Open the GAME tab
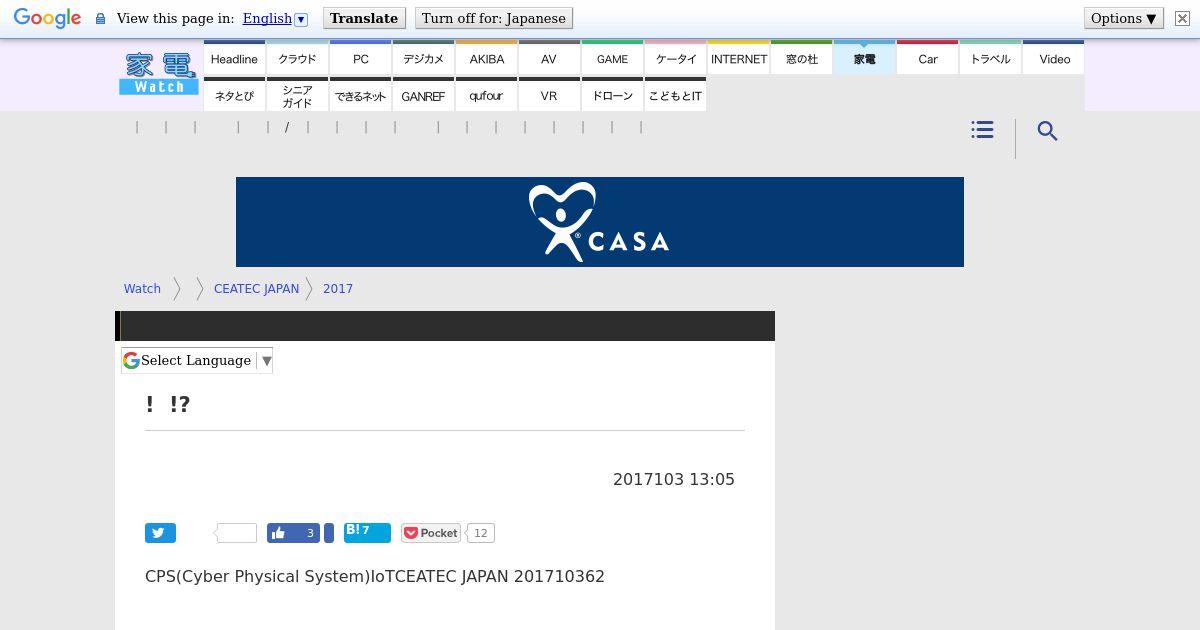 612,58
